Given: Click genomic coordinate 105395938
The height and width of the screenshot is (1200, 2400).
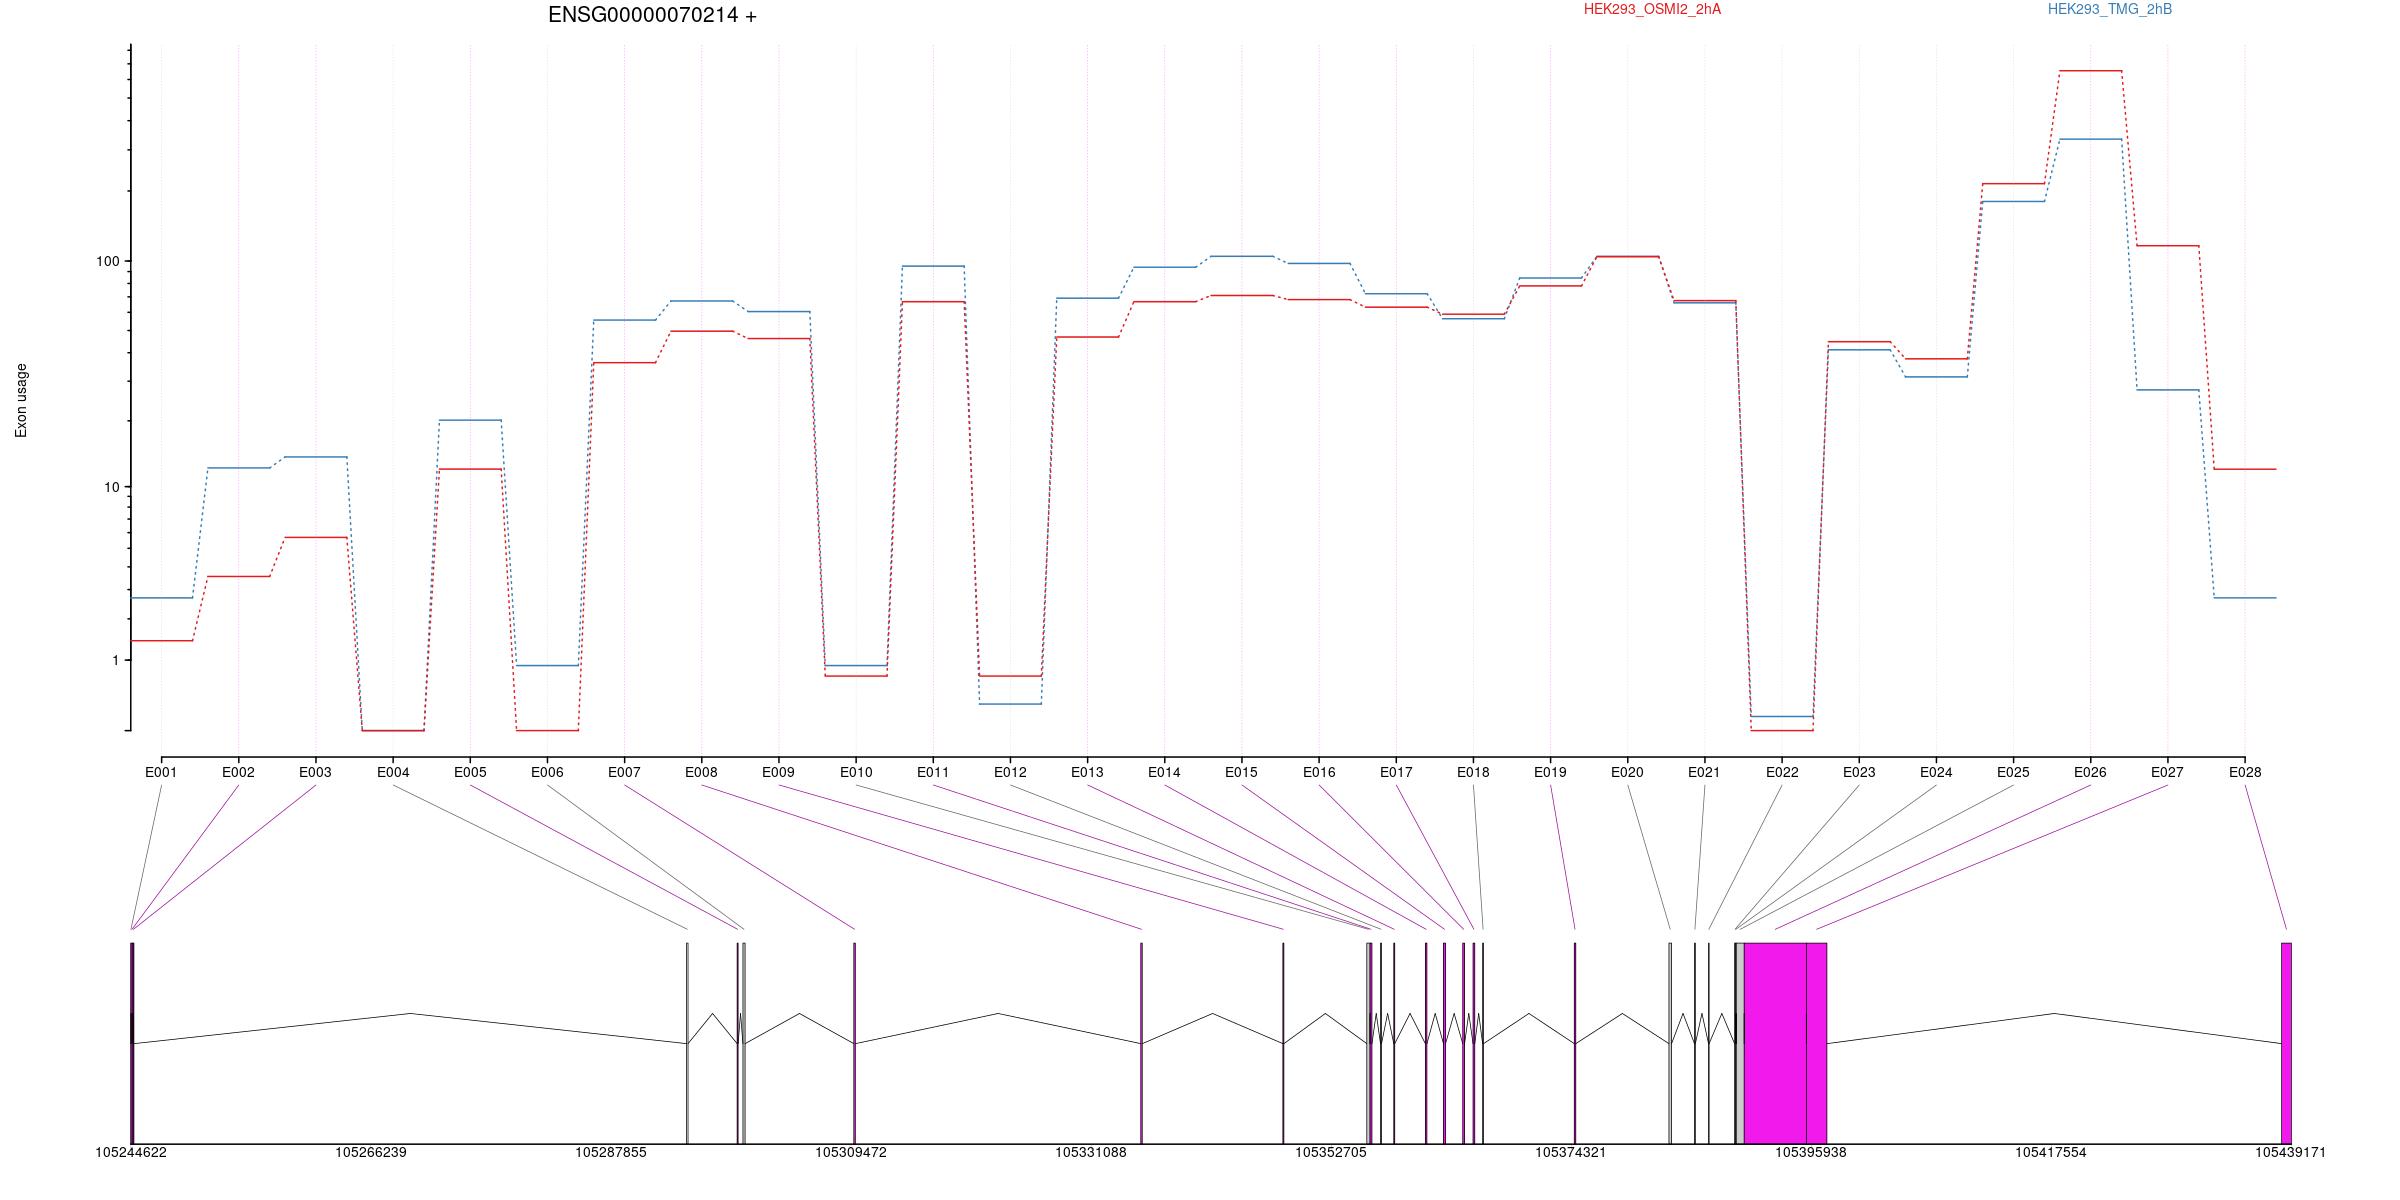Looking at the screenshot, I should 1811,1152.
